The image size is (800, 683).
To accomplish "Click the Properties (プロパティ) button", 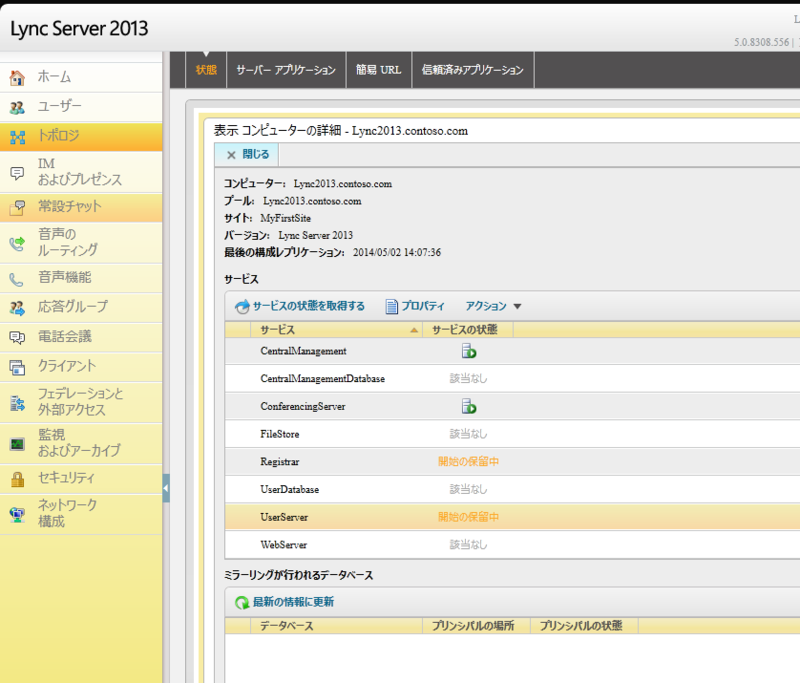I will tap(415, 306).
